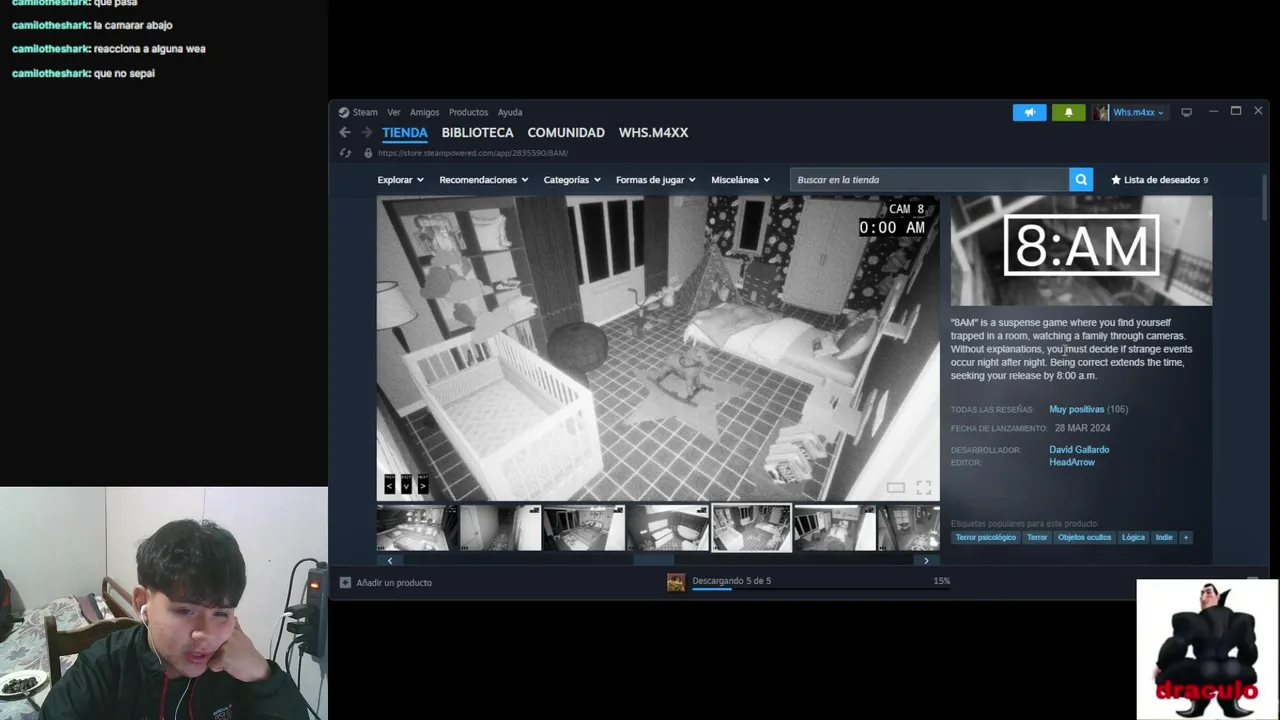Open the Miscelánea dropdown

(x=740, y=180)
